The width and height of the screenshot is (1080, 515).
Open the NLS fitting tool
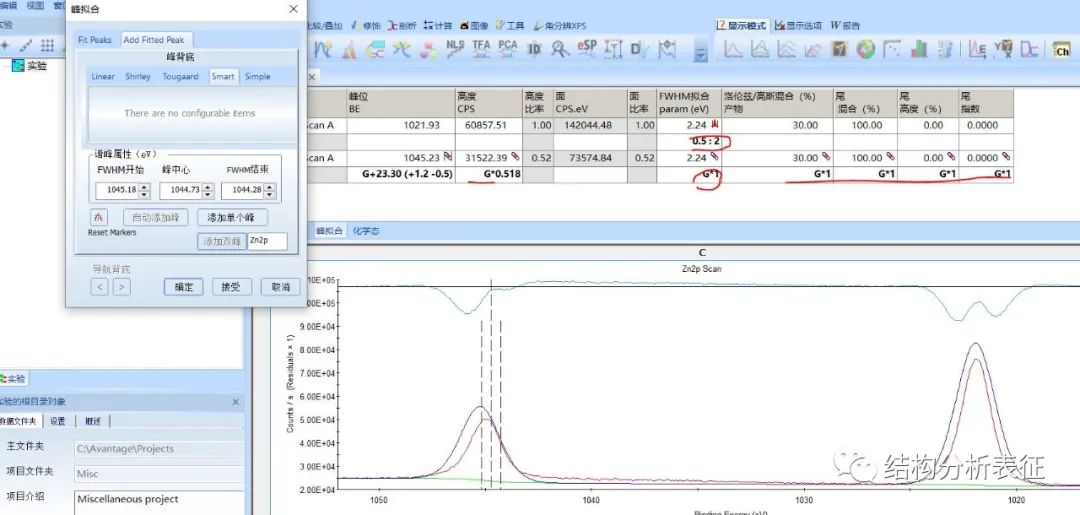click(455, 49)
